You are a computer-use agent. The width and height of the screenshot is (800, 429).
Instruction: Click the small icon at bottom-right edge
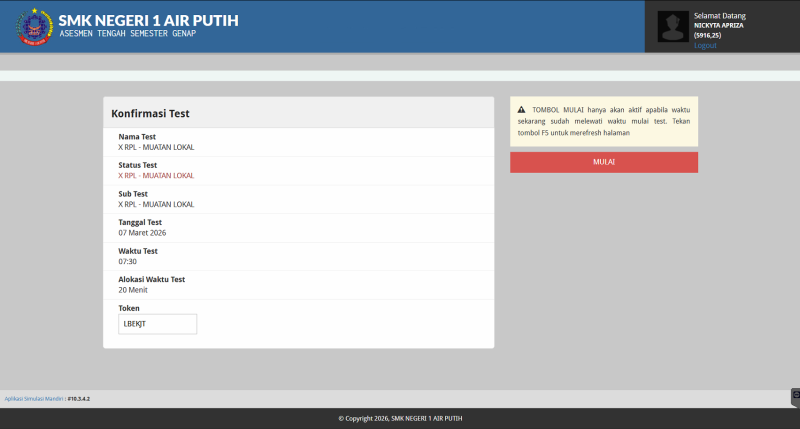tap(795, 396)
